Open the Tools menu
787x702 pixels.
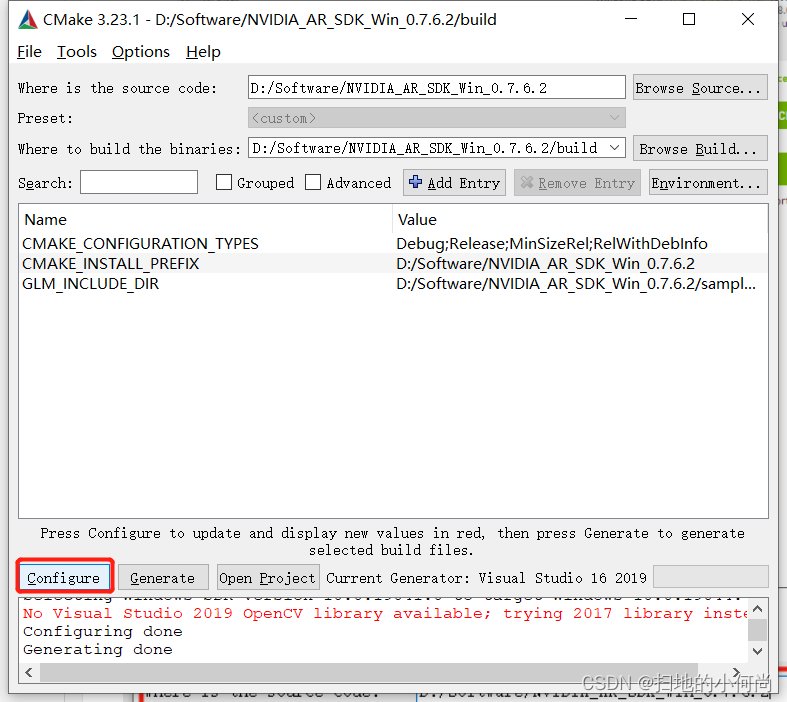[x=76, y=52]
